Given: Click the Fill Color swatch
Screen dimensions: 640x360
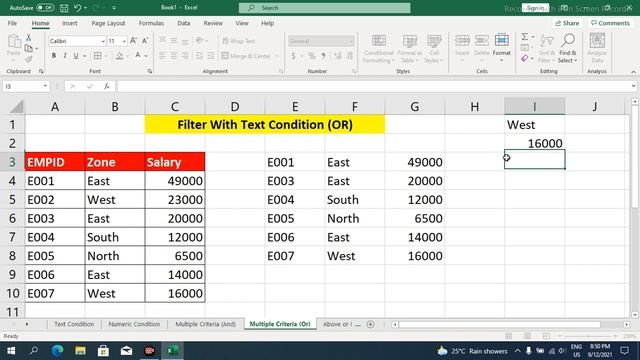Looking at the screenshot, I should pyautogui.click(x=119, y=56).
